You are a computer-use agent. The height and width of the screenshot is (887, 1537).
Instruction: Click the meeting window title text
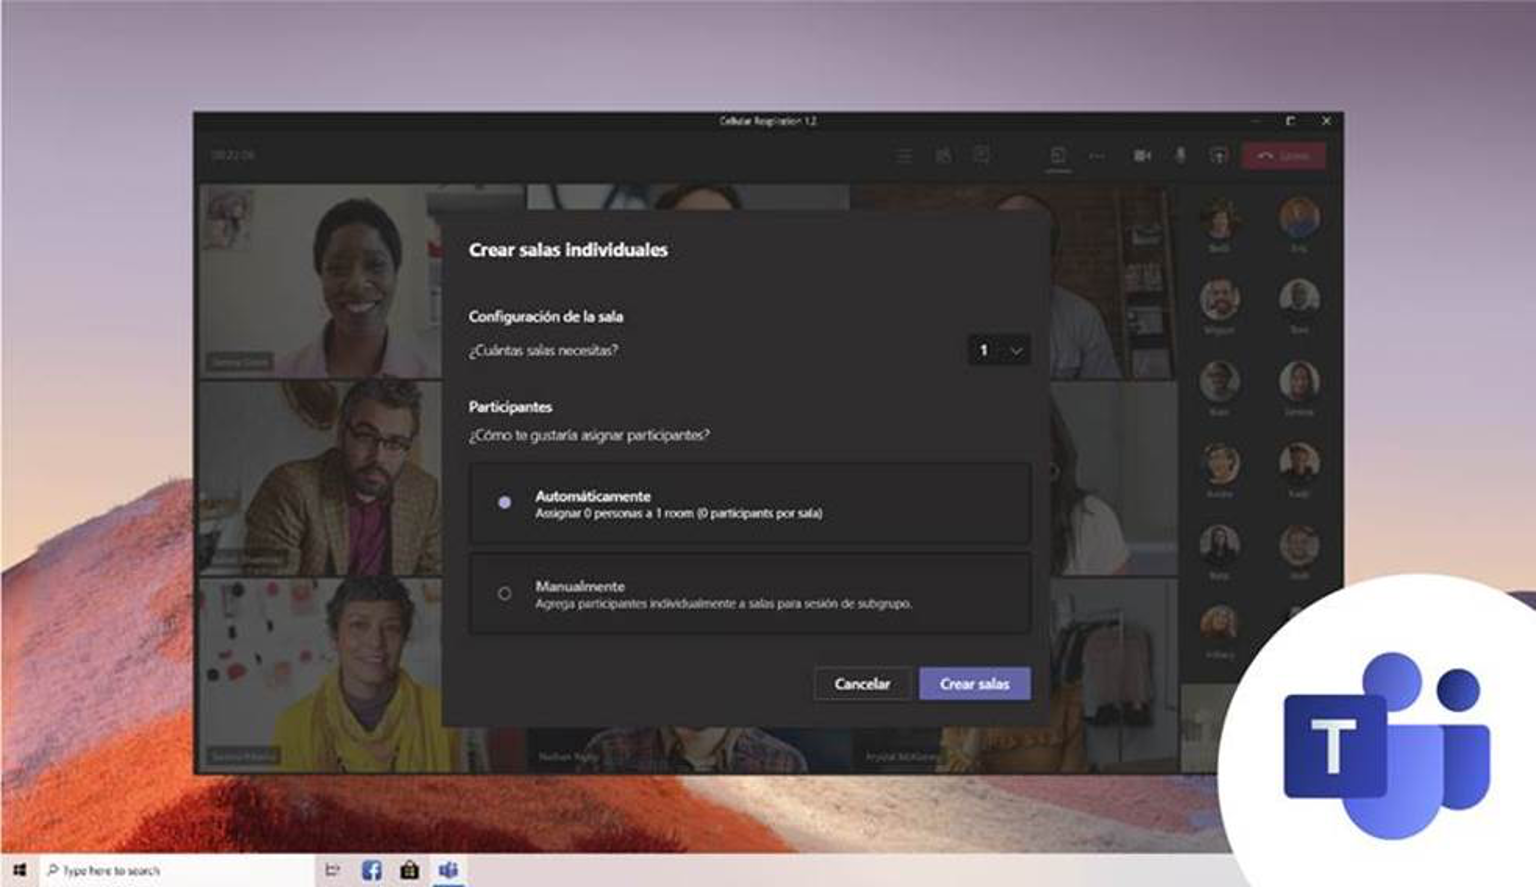click(768, 121)
